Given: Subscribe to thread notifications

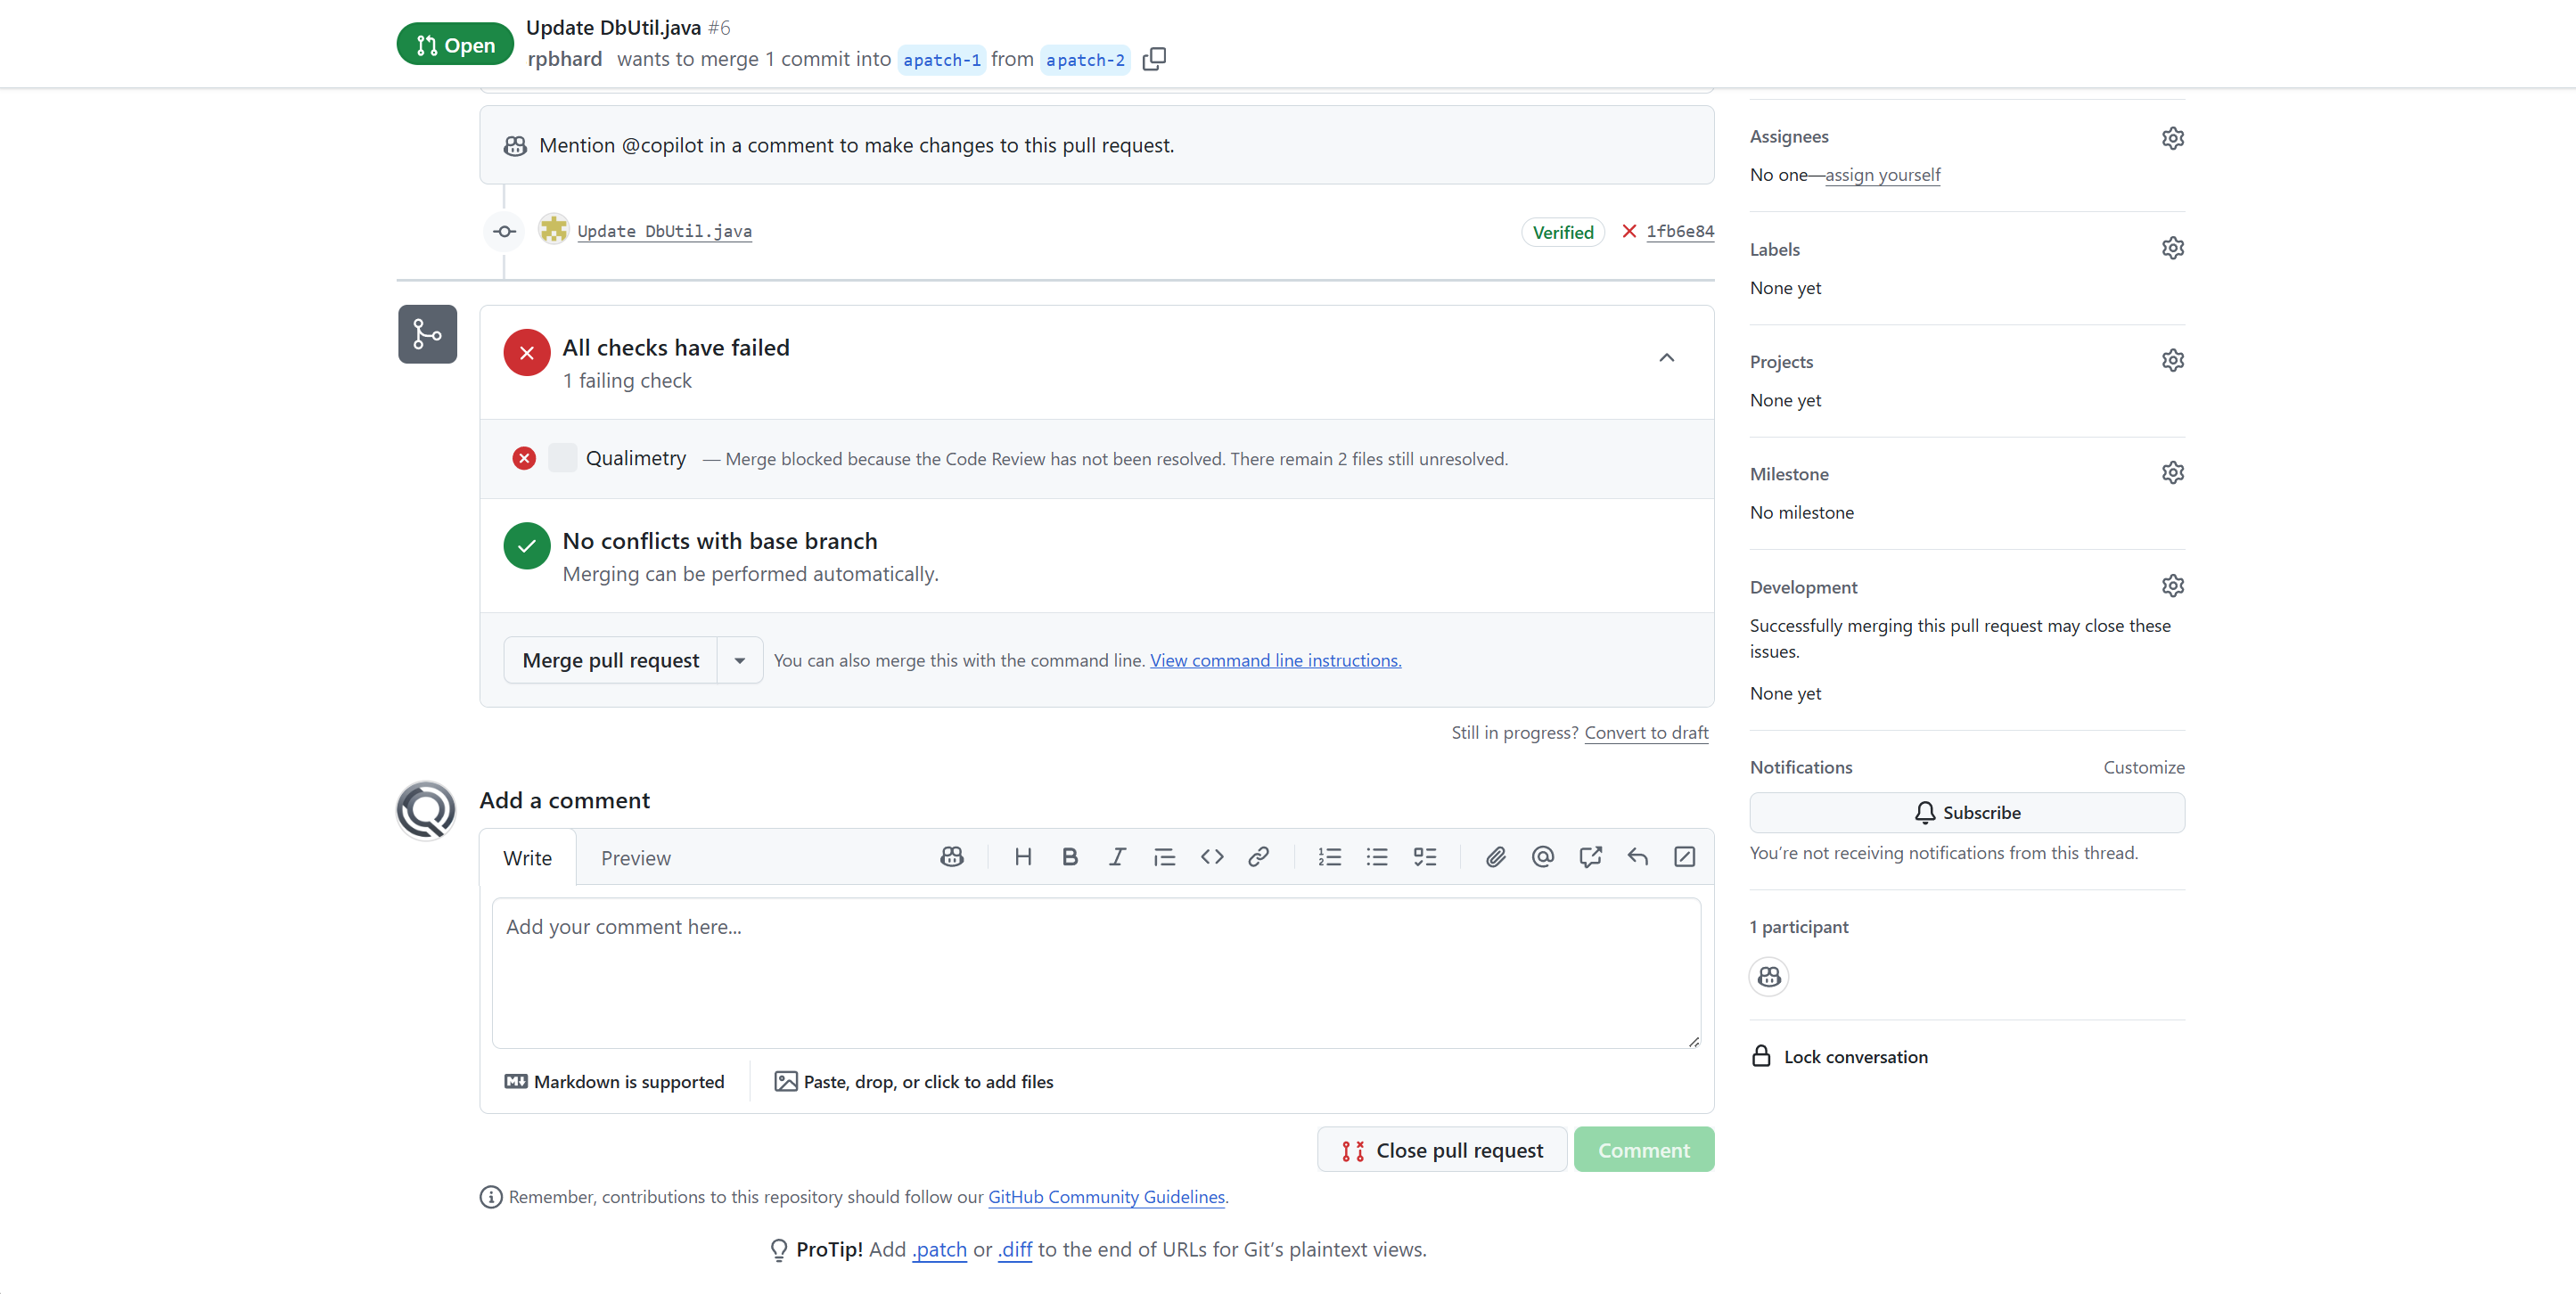Looking at the screenshot, I should point(1966,812).
